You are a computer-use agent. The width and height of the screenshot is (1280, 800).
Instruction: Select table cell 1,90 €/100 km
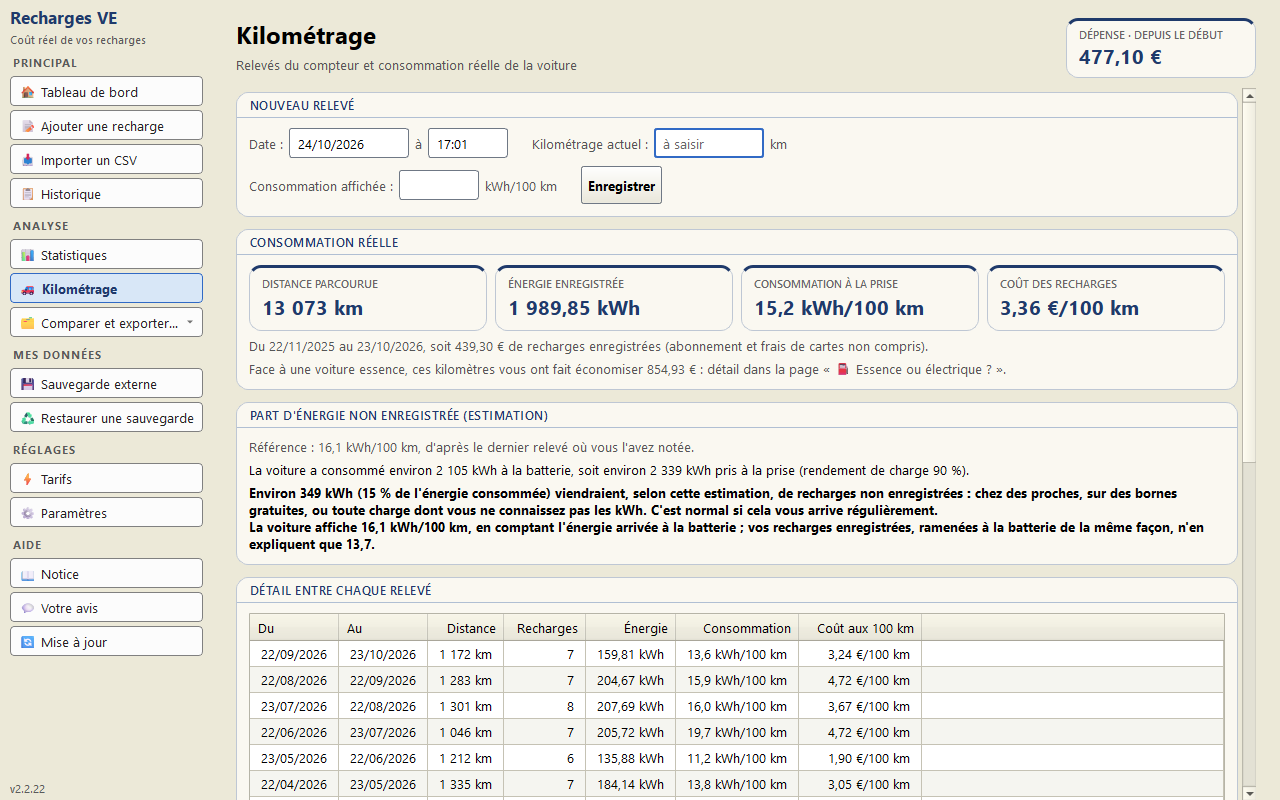(x=860, y=759)
